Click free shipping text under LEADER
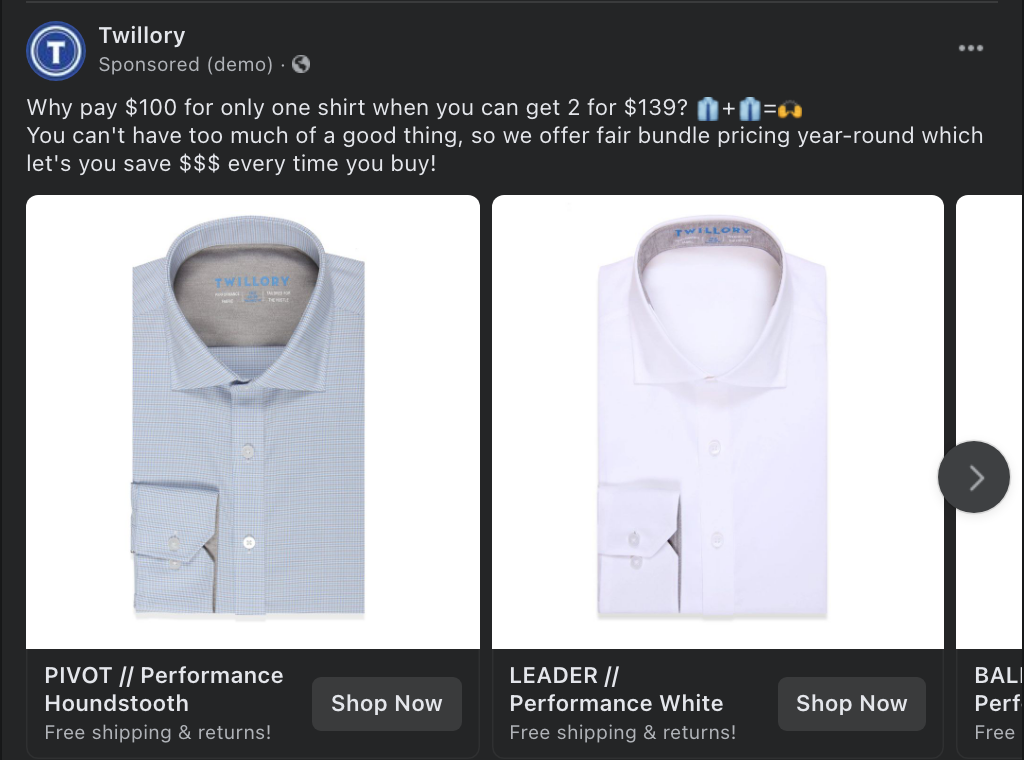The height and width of the screenshot is (760, 1024). point(622,732)
